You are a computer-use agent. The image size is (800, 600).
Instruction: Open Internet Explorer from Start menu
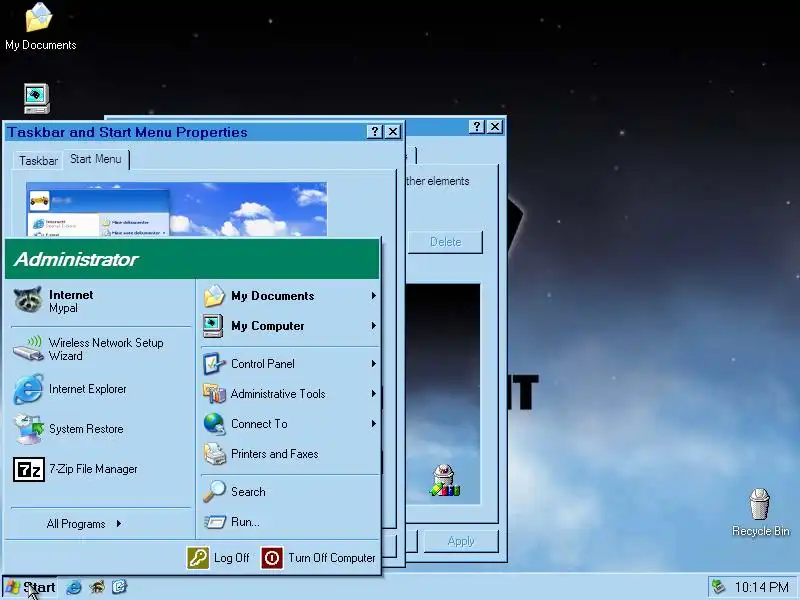pyautogui.click(x=101, y=389)
